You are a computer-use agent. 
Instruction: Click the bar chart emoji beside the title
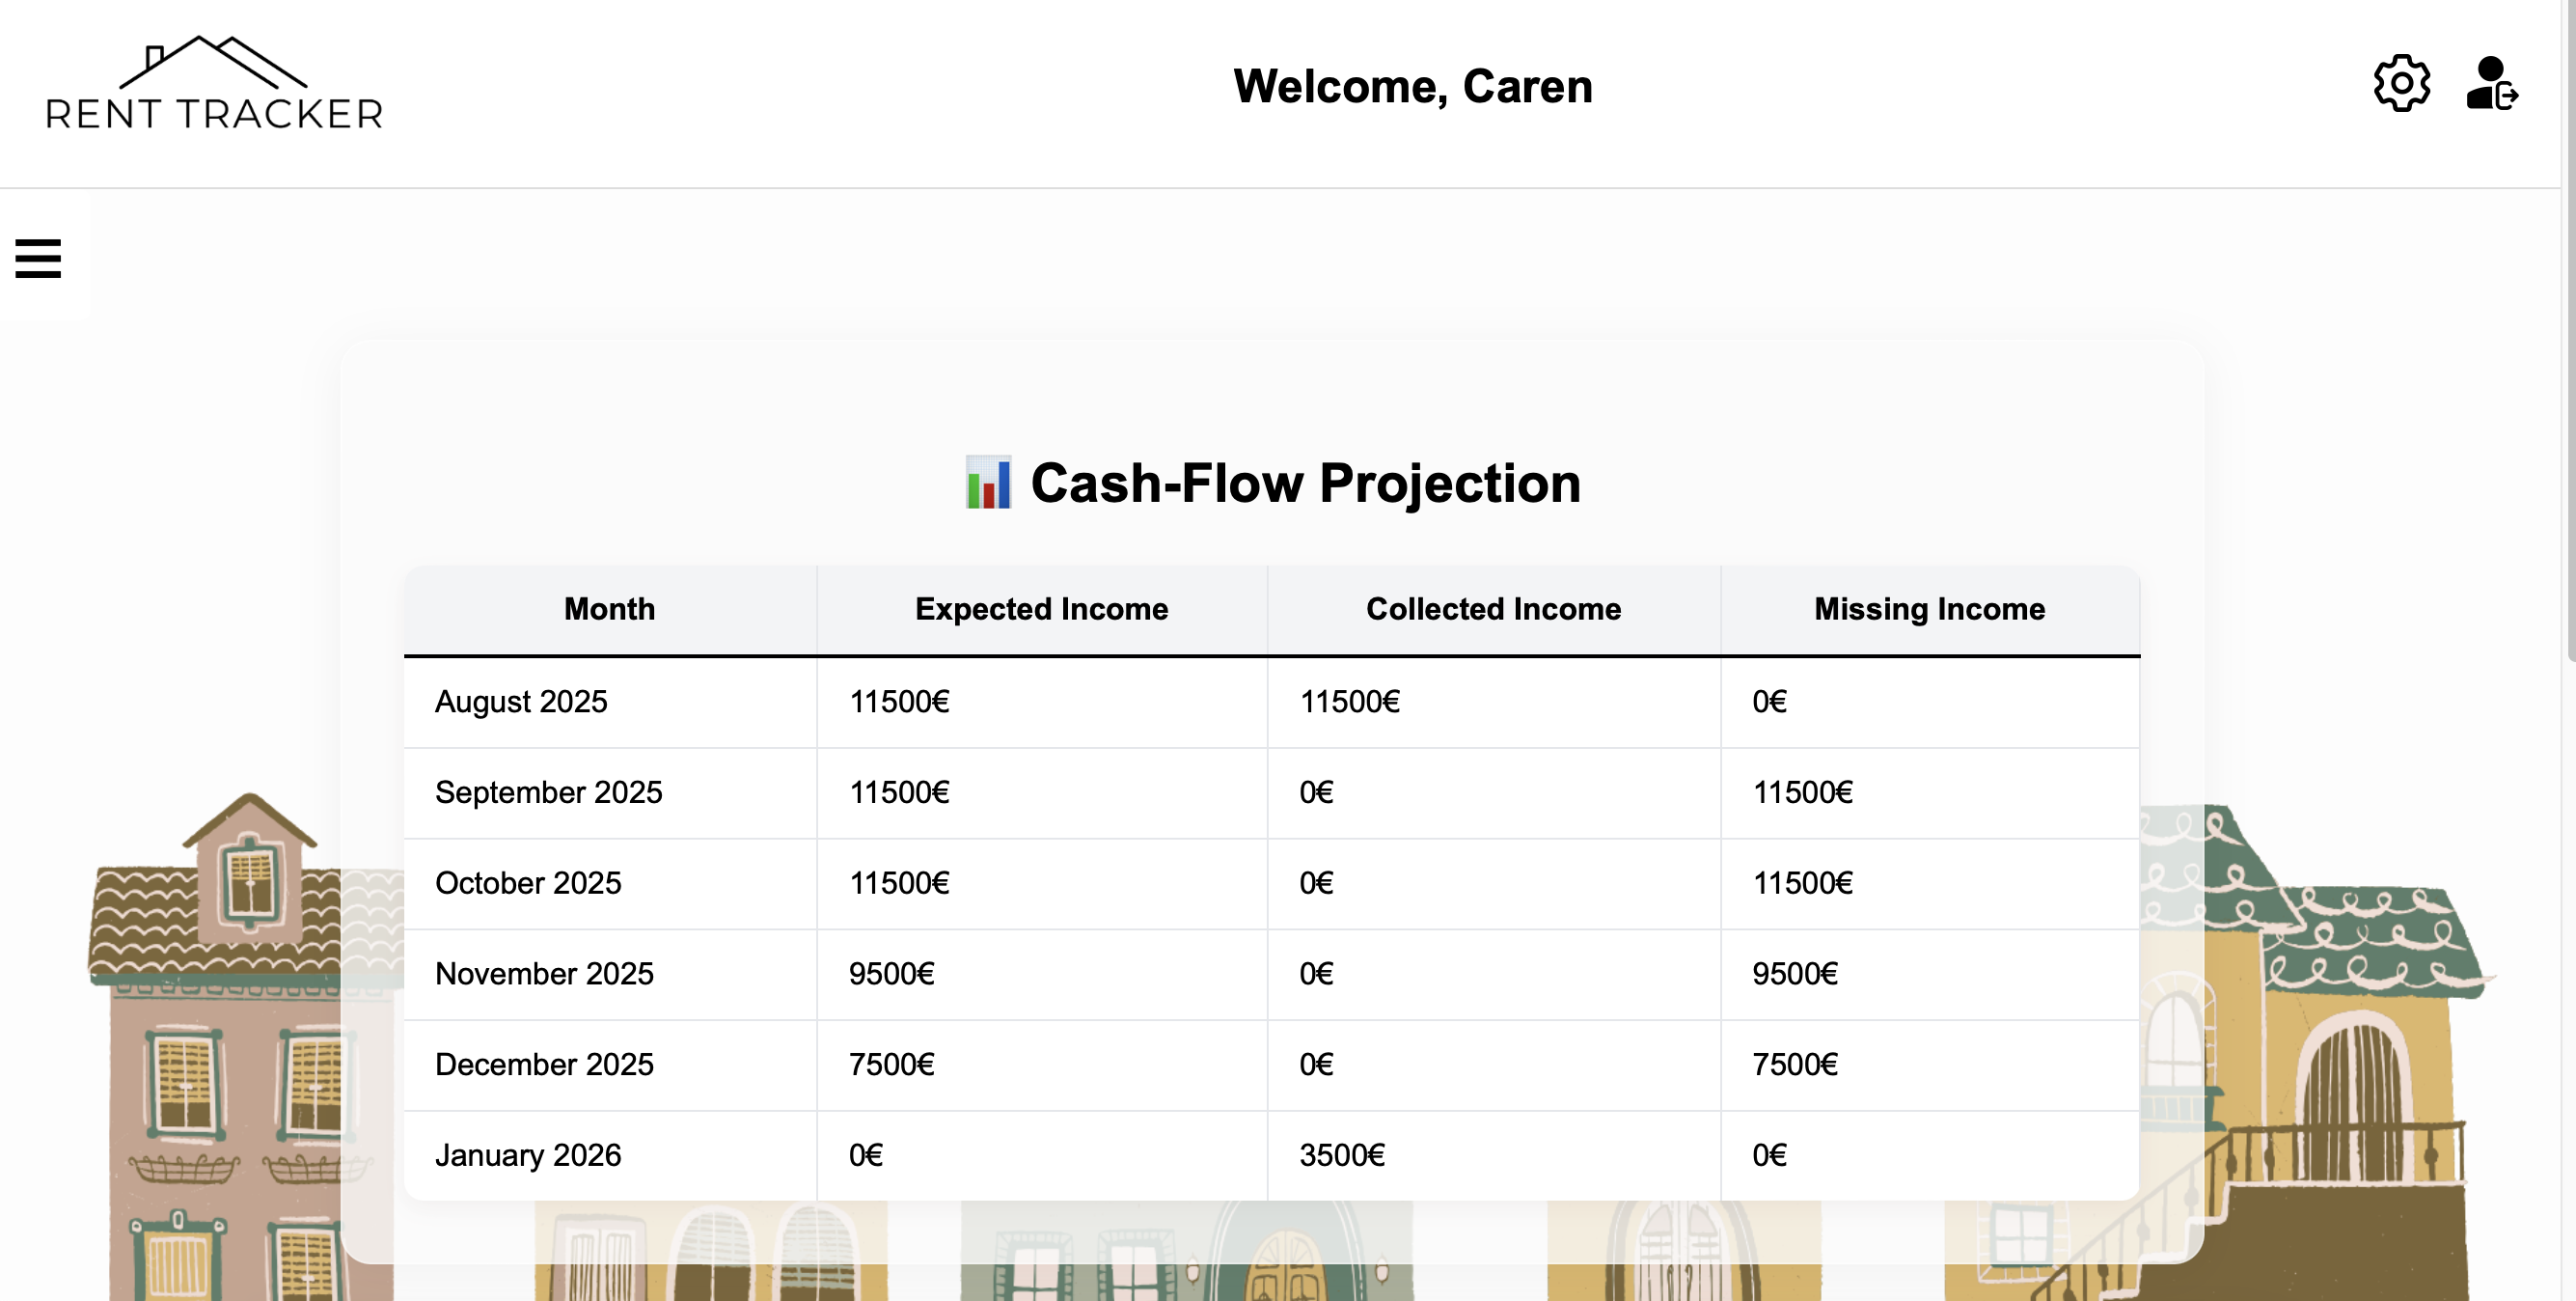988,483
